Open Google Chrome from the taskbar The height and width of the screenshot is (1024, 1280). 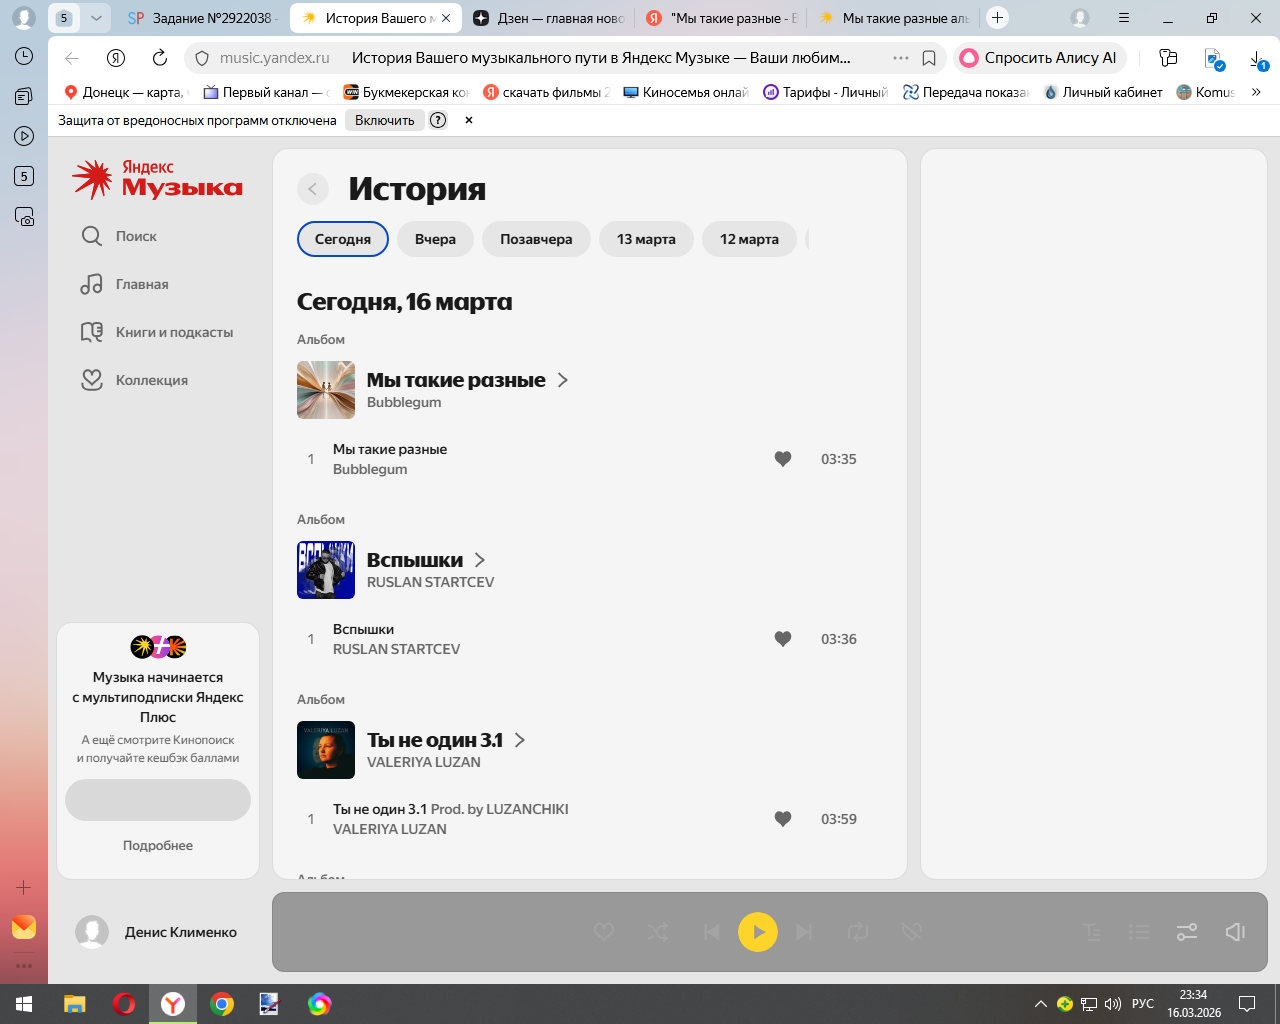[222, 1004]
